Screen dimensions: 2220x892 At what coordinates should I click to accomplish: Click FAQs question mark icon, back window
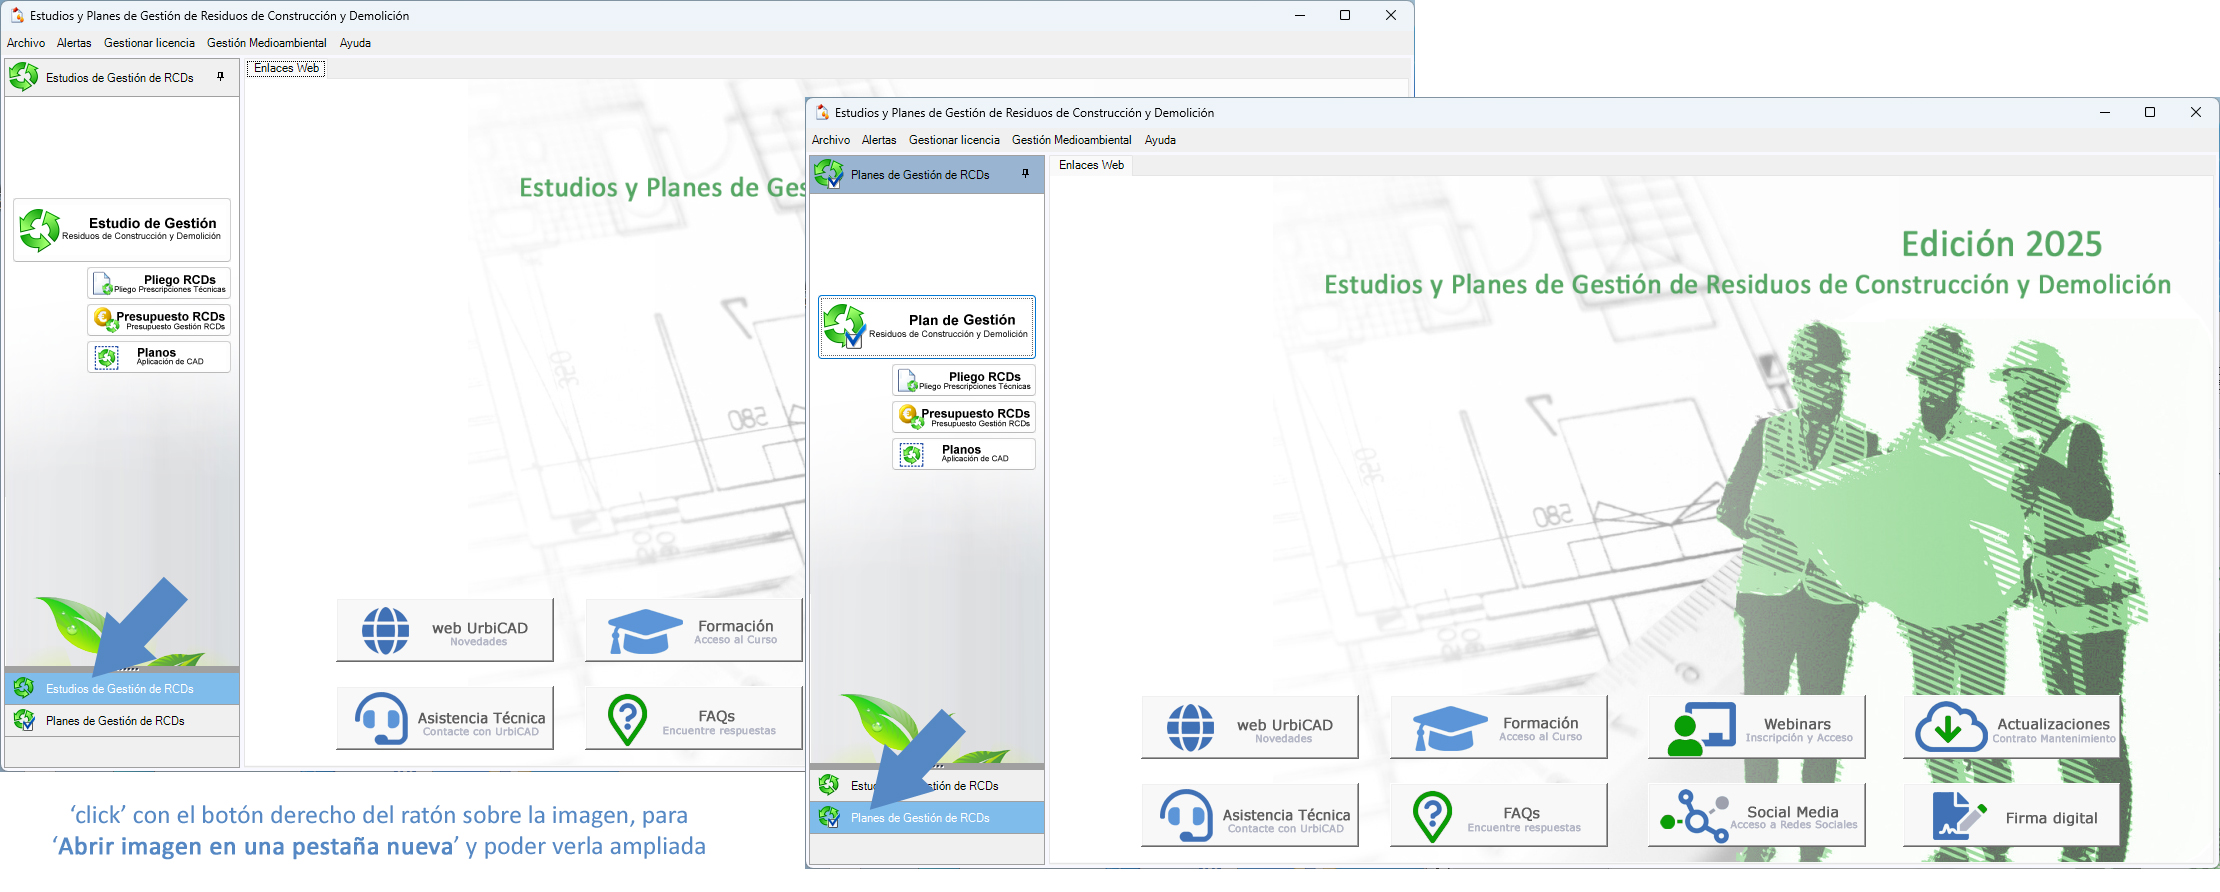pyautogui.click(x=627, y=720)
